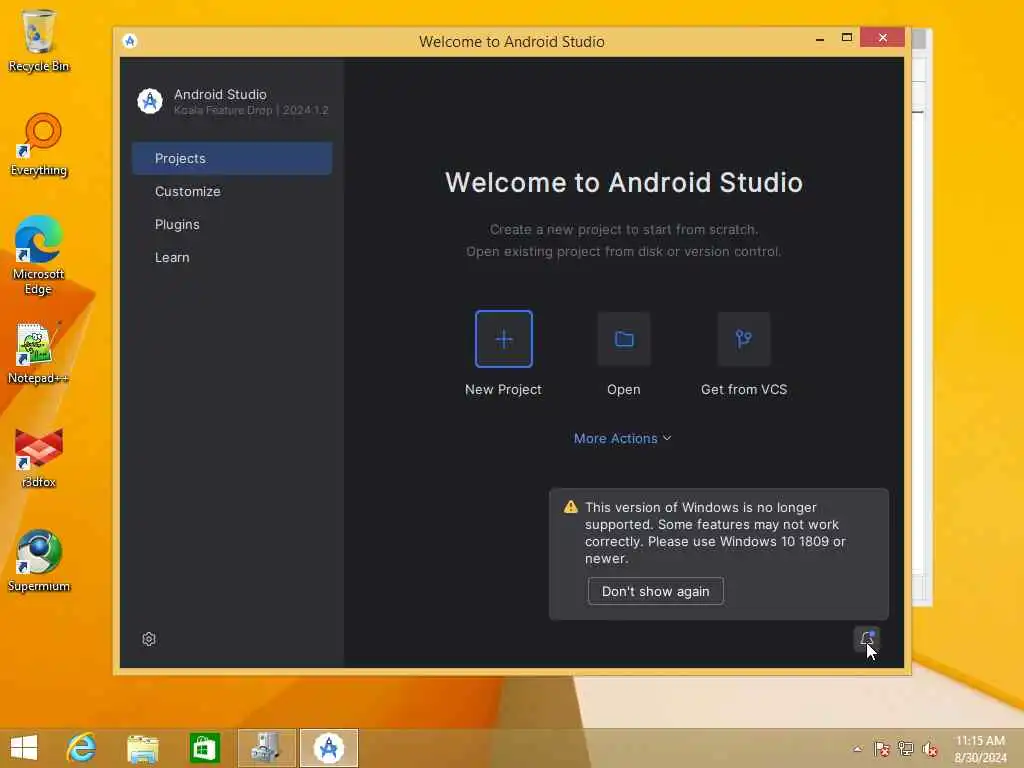Open the Action Center flag tray icon
The width and height of the screenshot is (1024, 768).
pyautogui.click(x=882, y=748)
